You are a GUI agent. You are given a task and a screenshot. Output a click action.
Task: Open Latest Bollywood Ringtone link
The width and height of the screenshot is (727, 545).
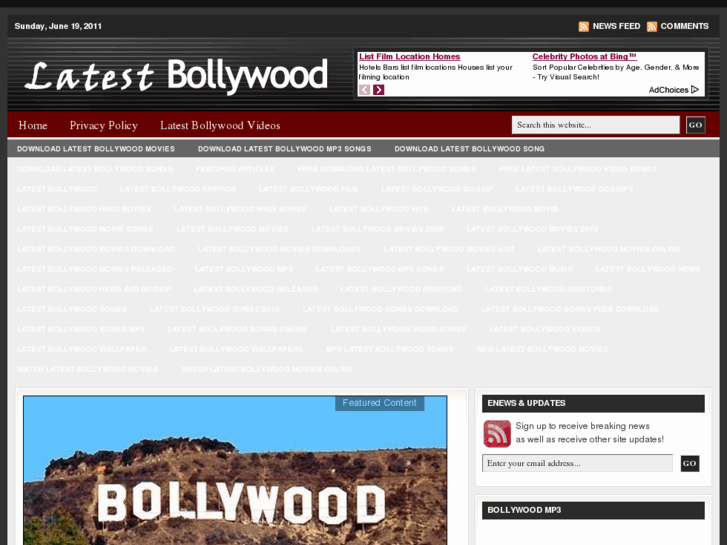(401, 289)
